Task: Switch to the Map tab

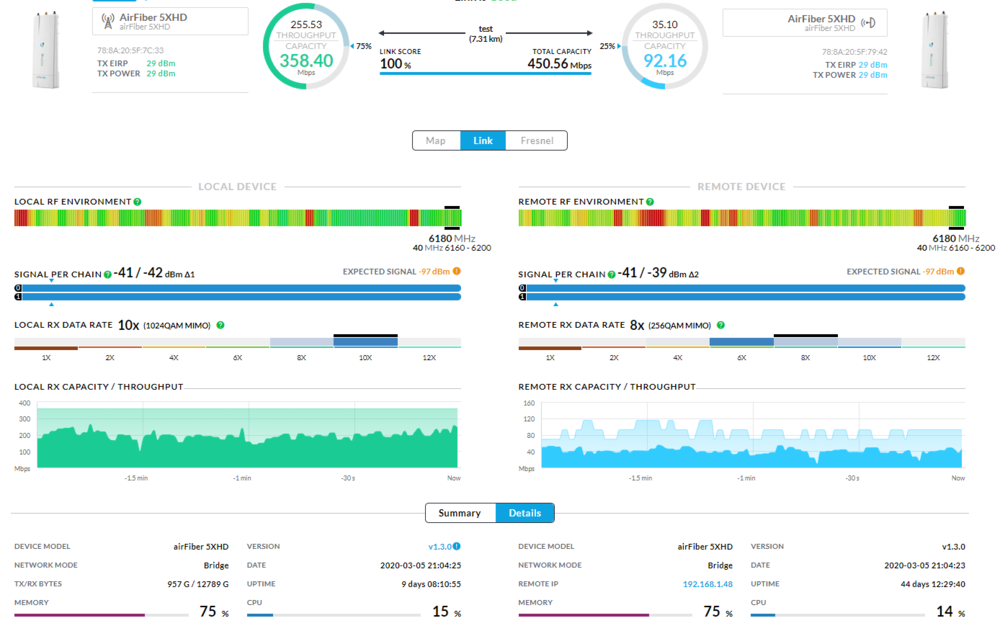Action: (x=436, y=141)
